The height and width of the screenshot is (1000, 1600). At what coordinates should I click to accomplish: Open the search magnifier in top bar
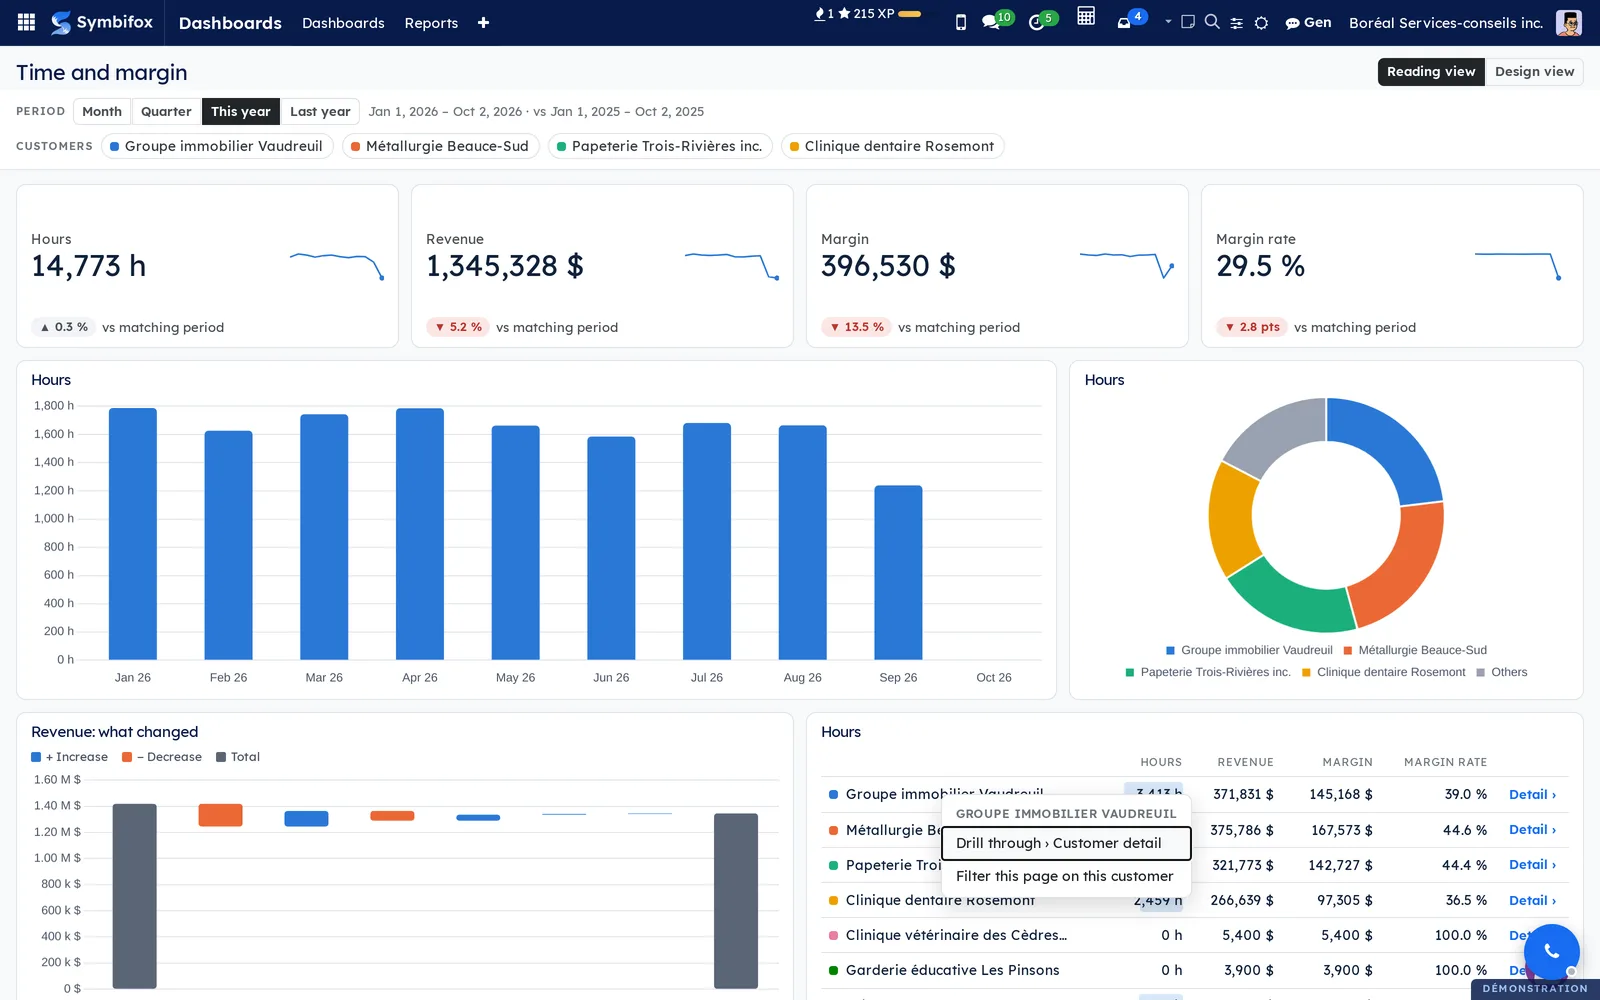(1212, 22)
